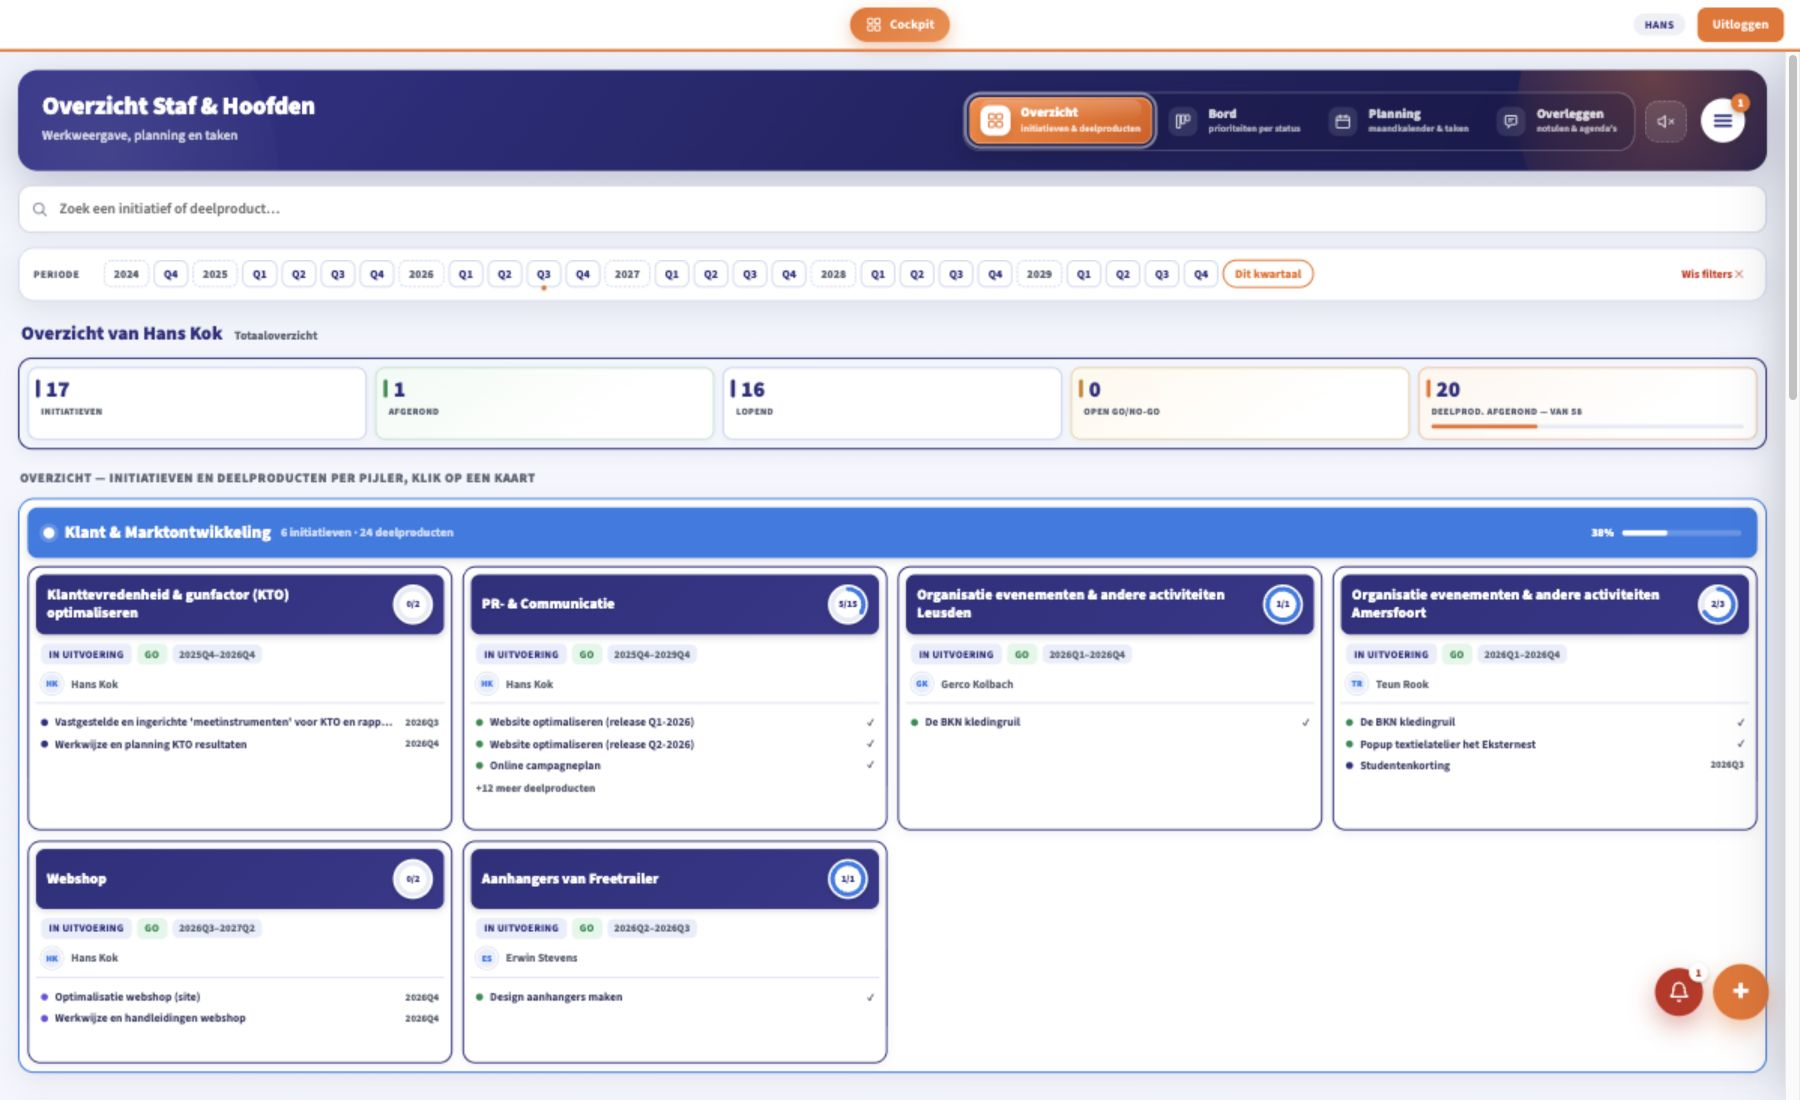This screenshot has height=1100, width=1800.
Task: Open the Webshop card header
Action: point(240,879)
